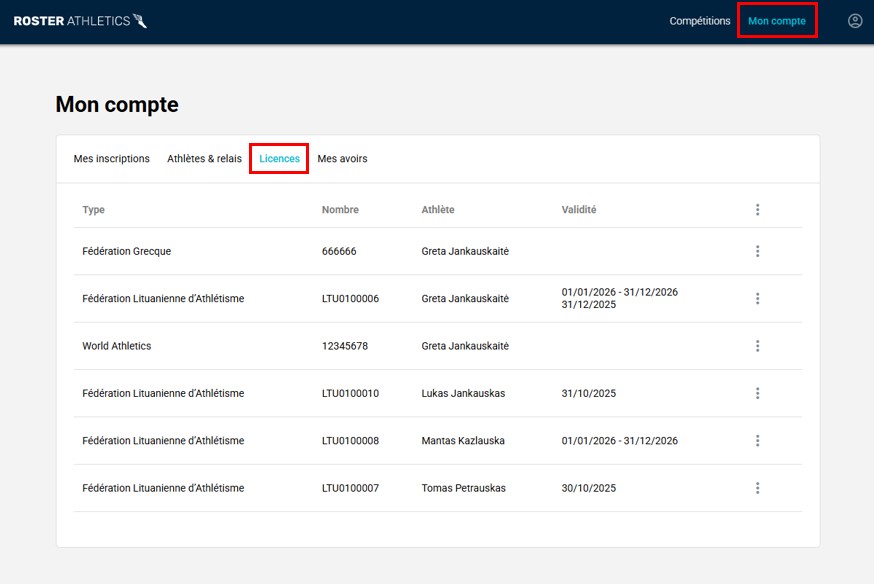
Task: Open options for the World Athletics licence
Action: pyautogui.click(x=757, y=346)
